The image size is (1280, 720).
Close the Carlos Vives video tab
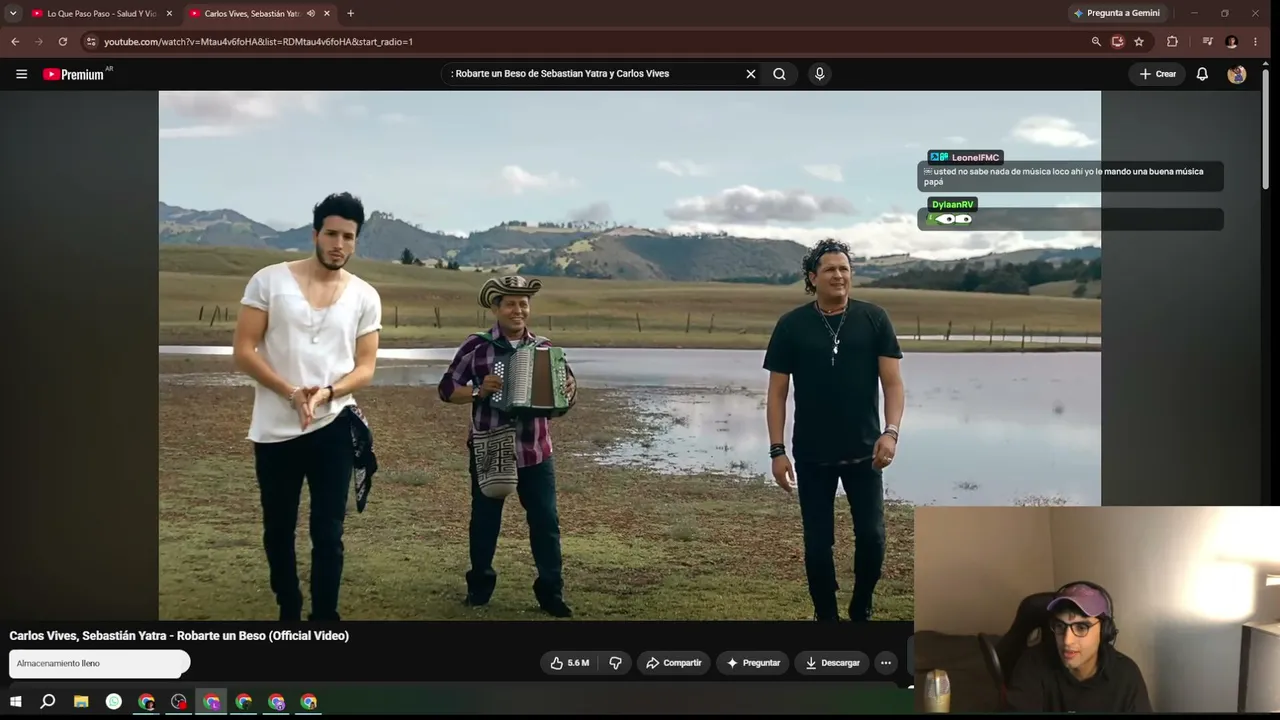[x=326, y=14]
